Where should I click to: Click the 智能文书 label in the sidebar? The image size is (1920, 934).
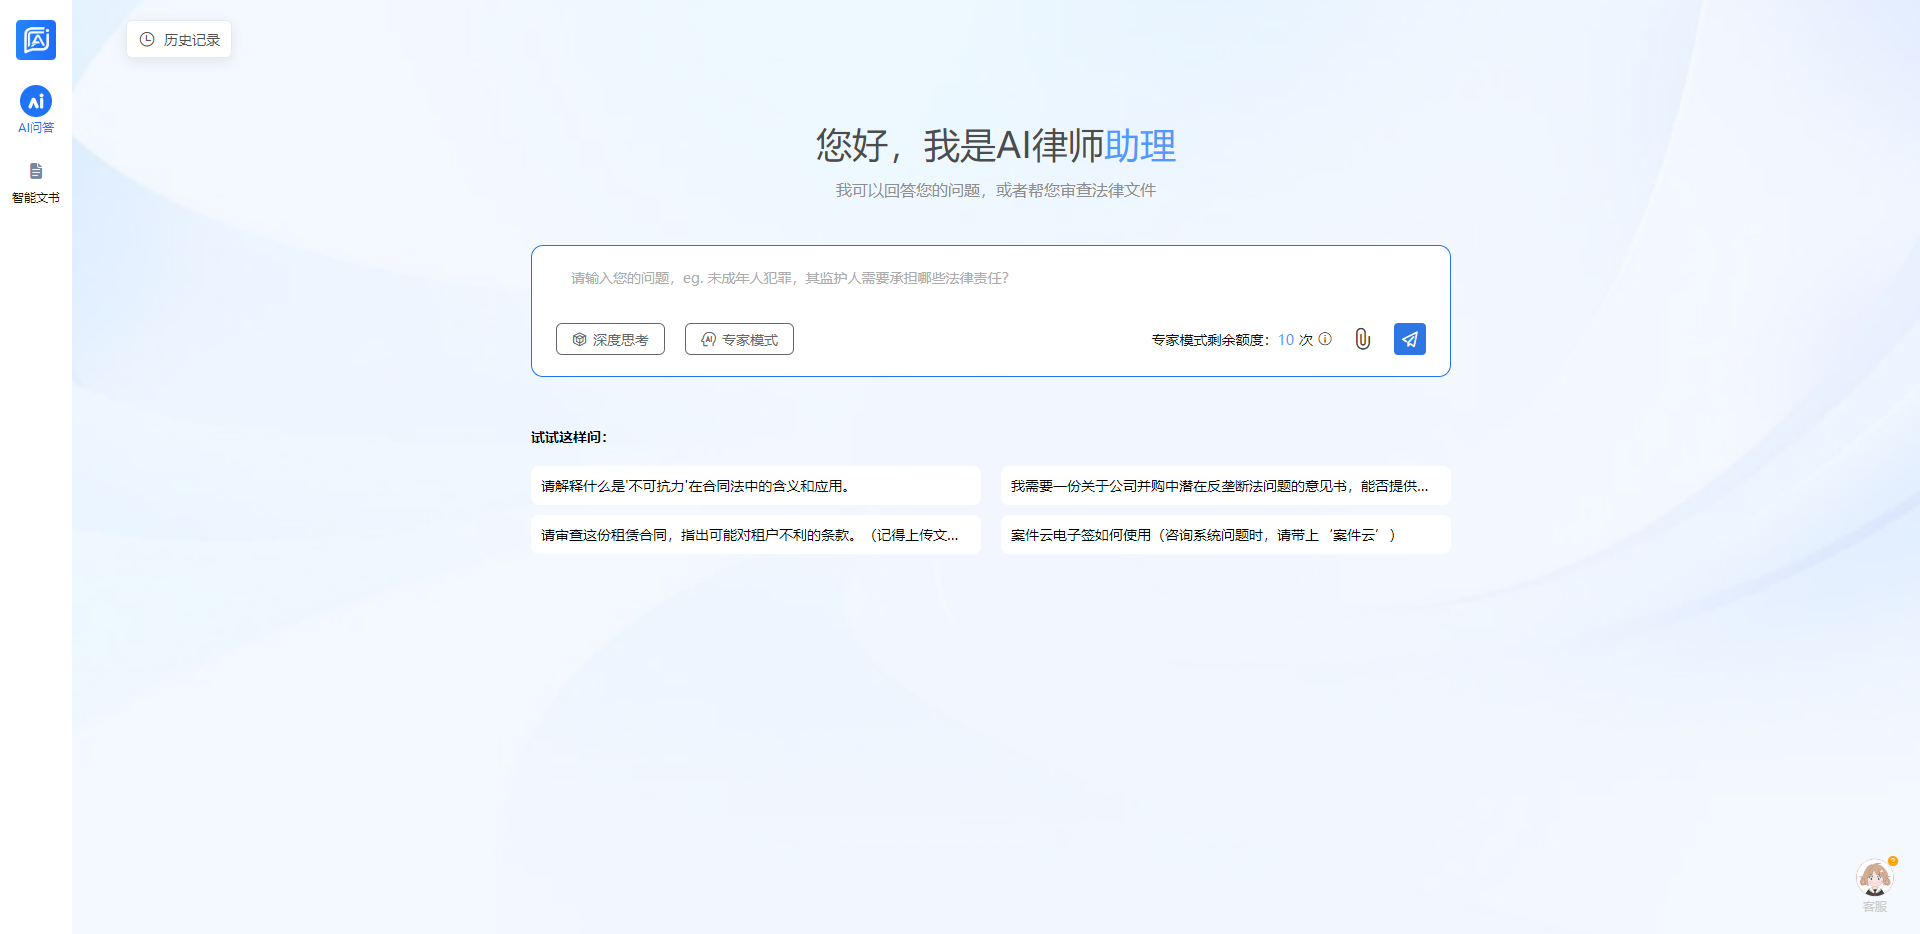click(x=36, y=198)
